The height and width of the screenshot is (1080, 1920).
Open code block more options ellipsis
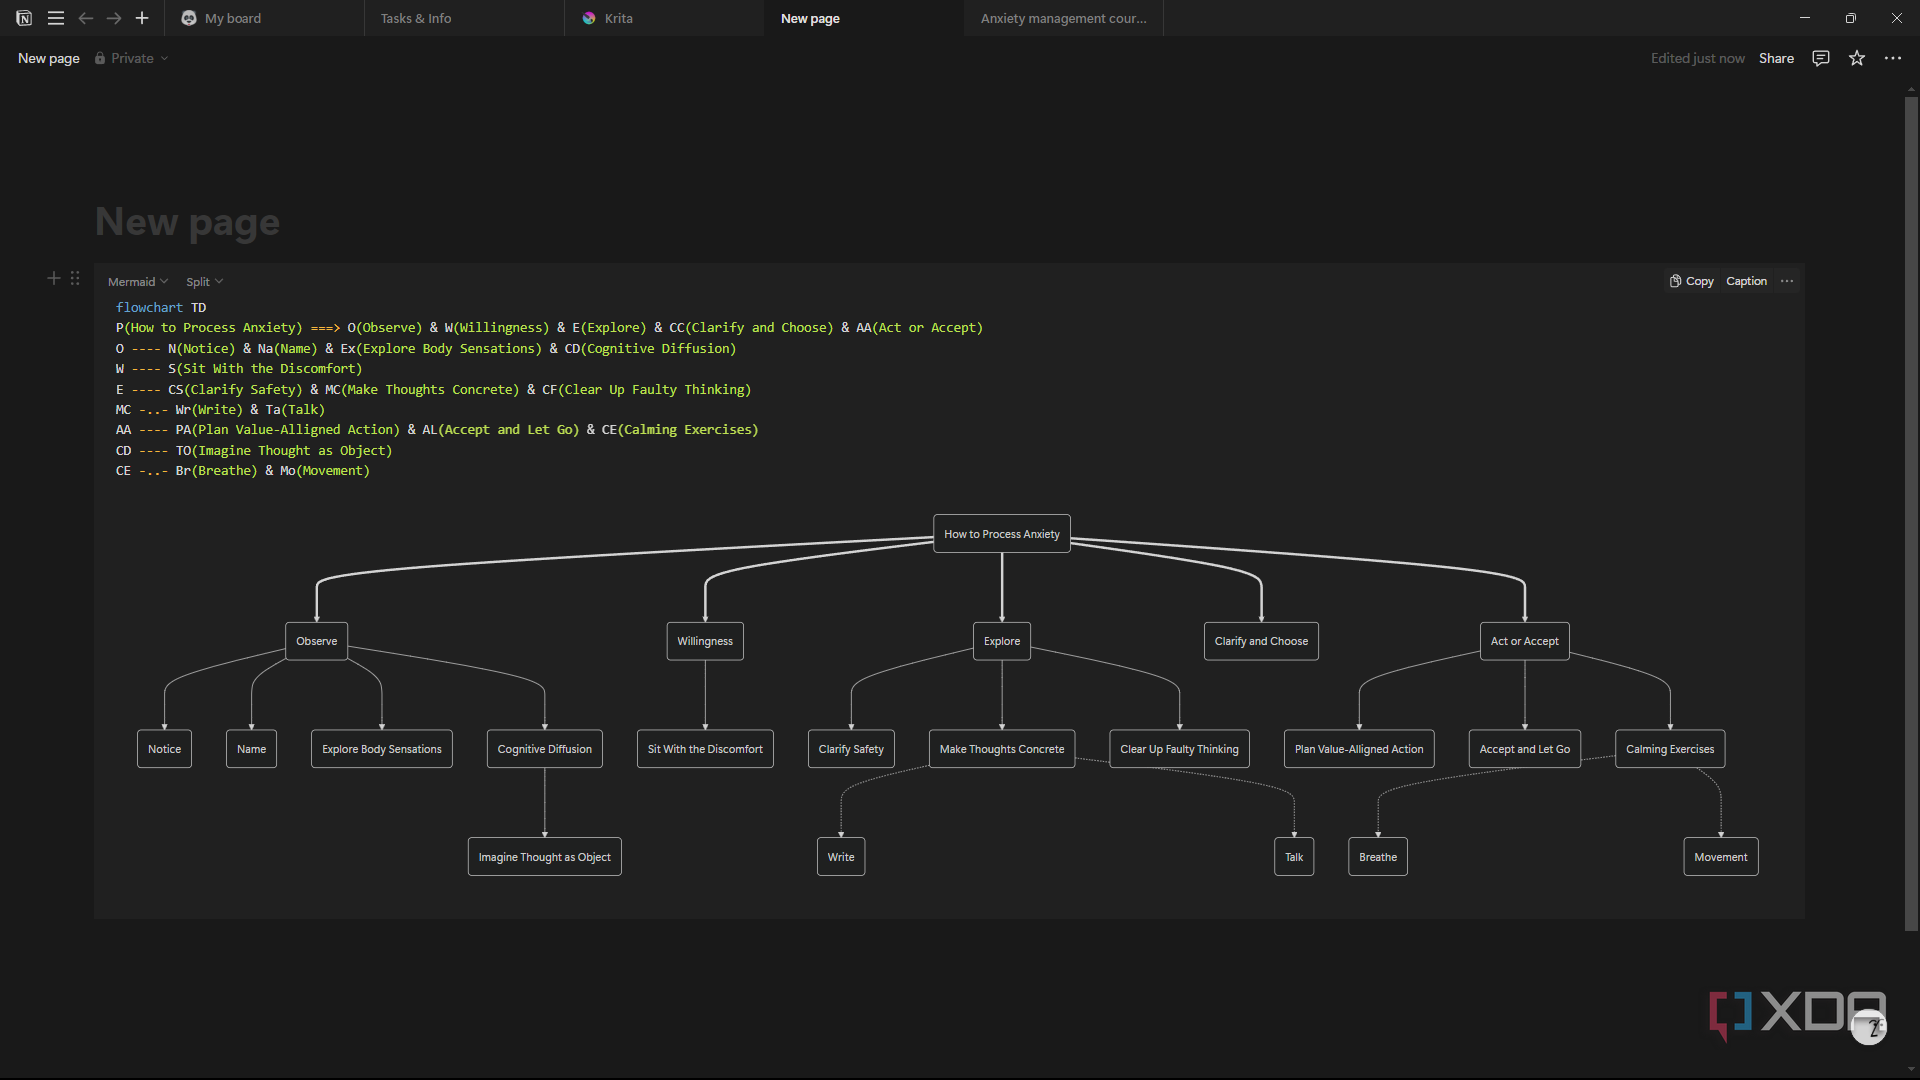point(1787,281)
